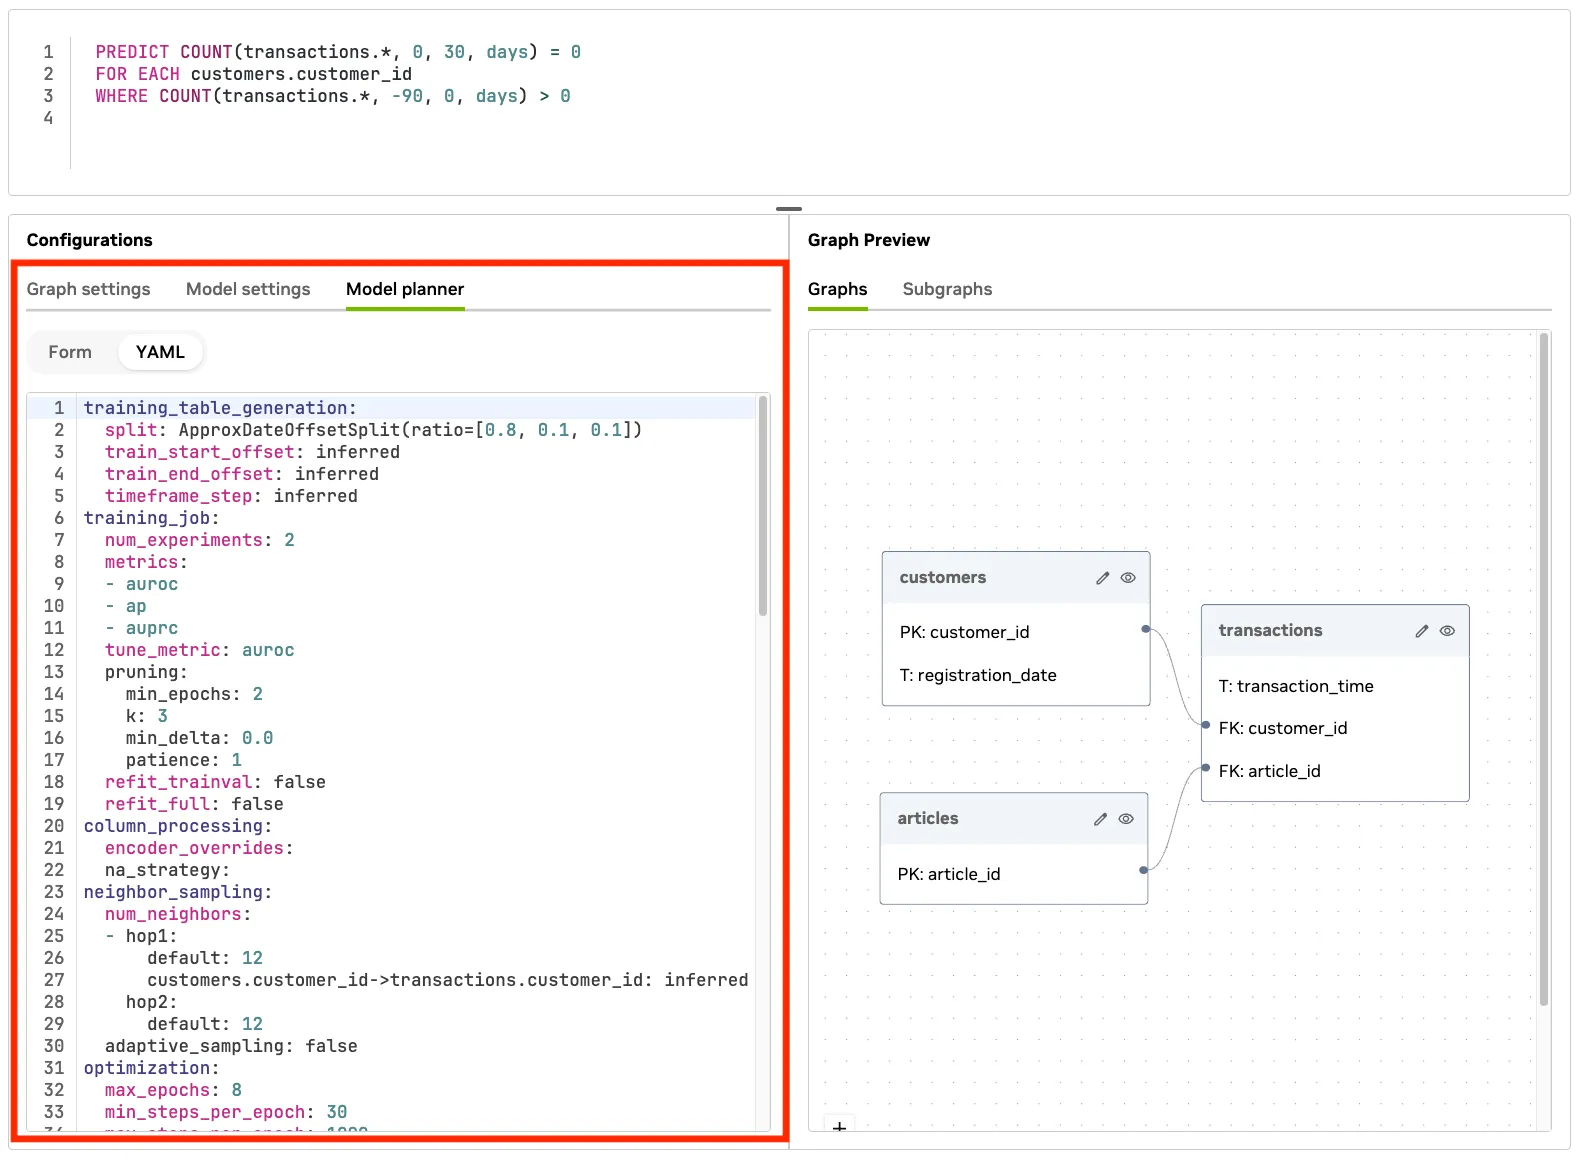Switch to the Subgraphs tab
The height and width of the screenshot is (1160, 1577).
point(947,289)
